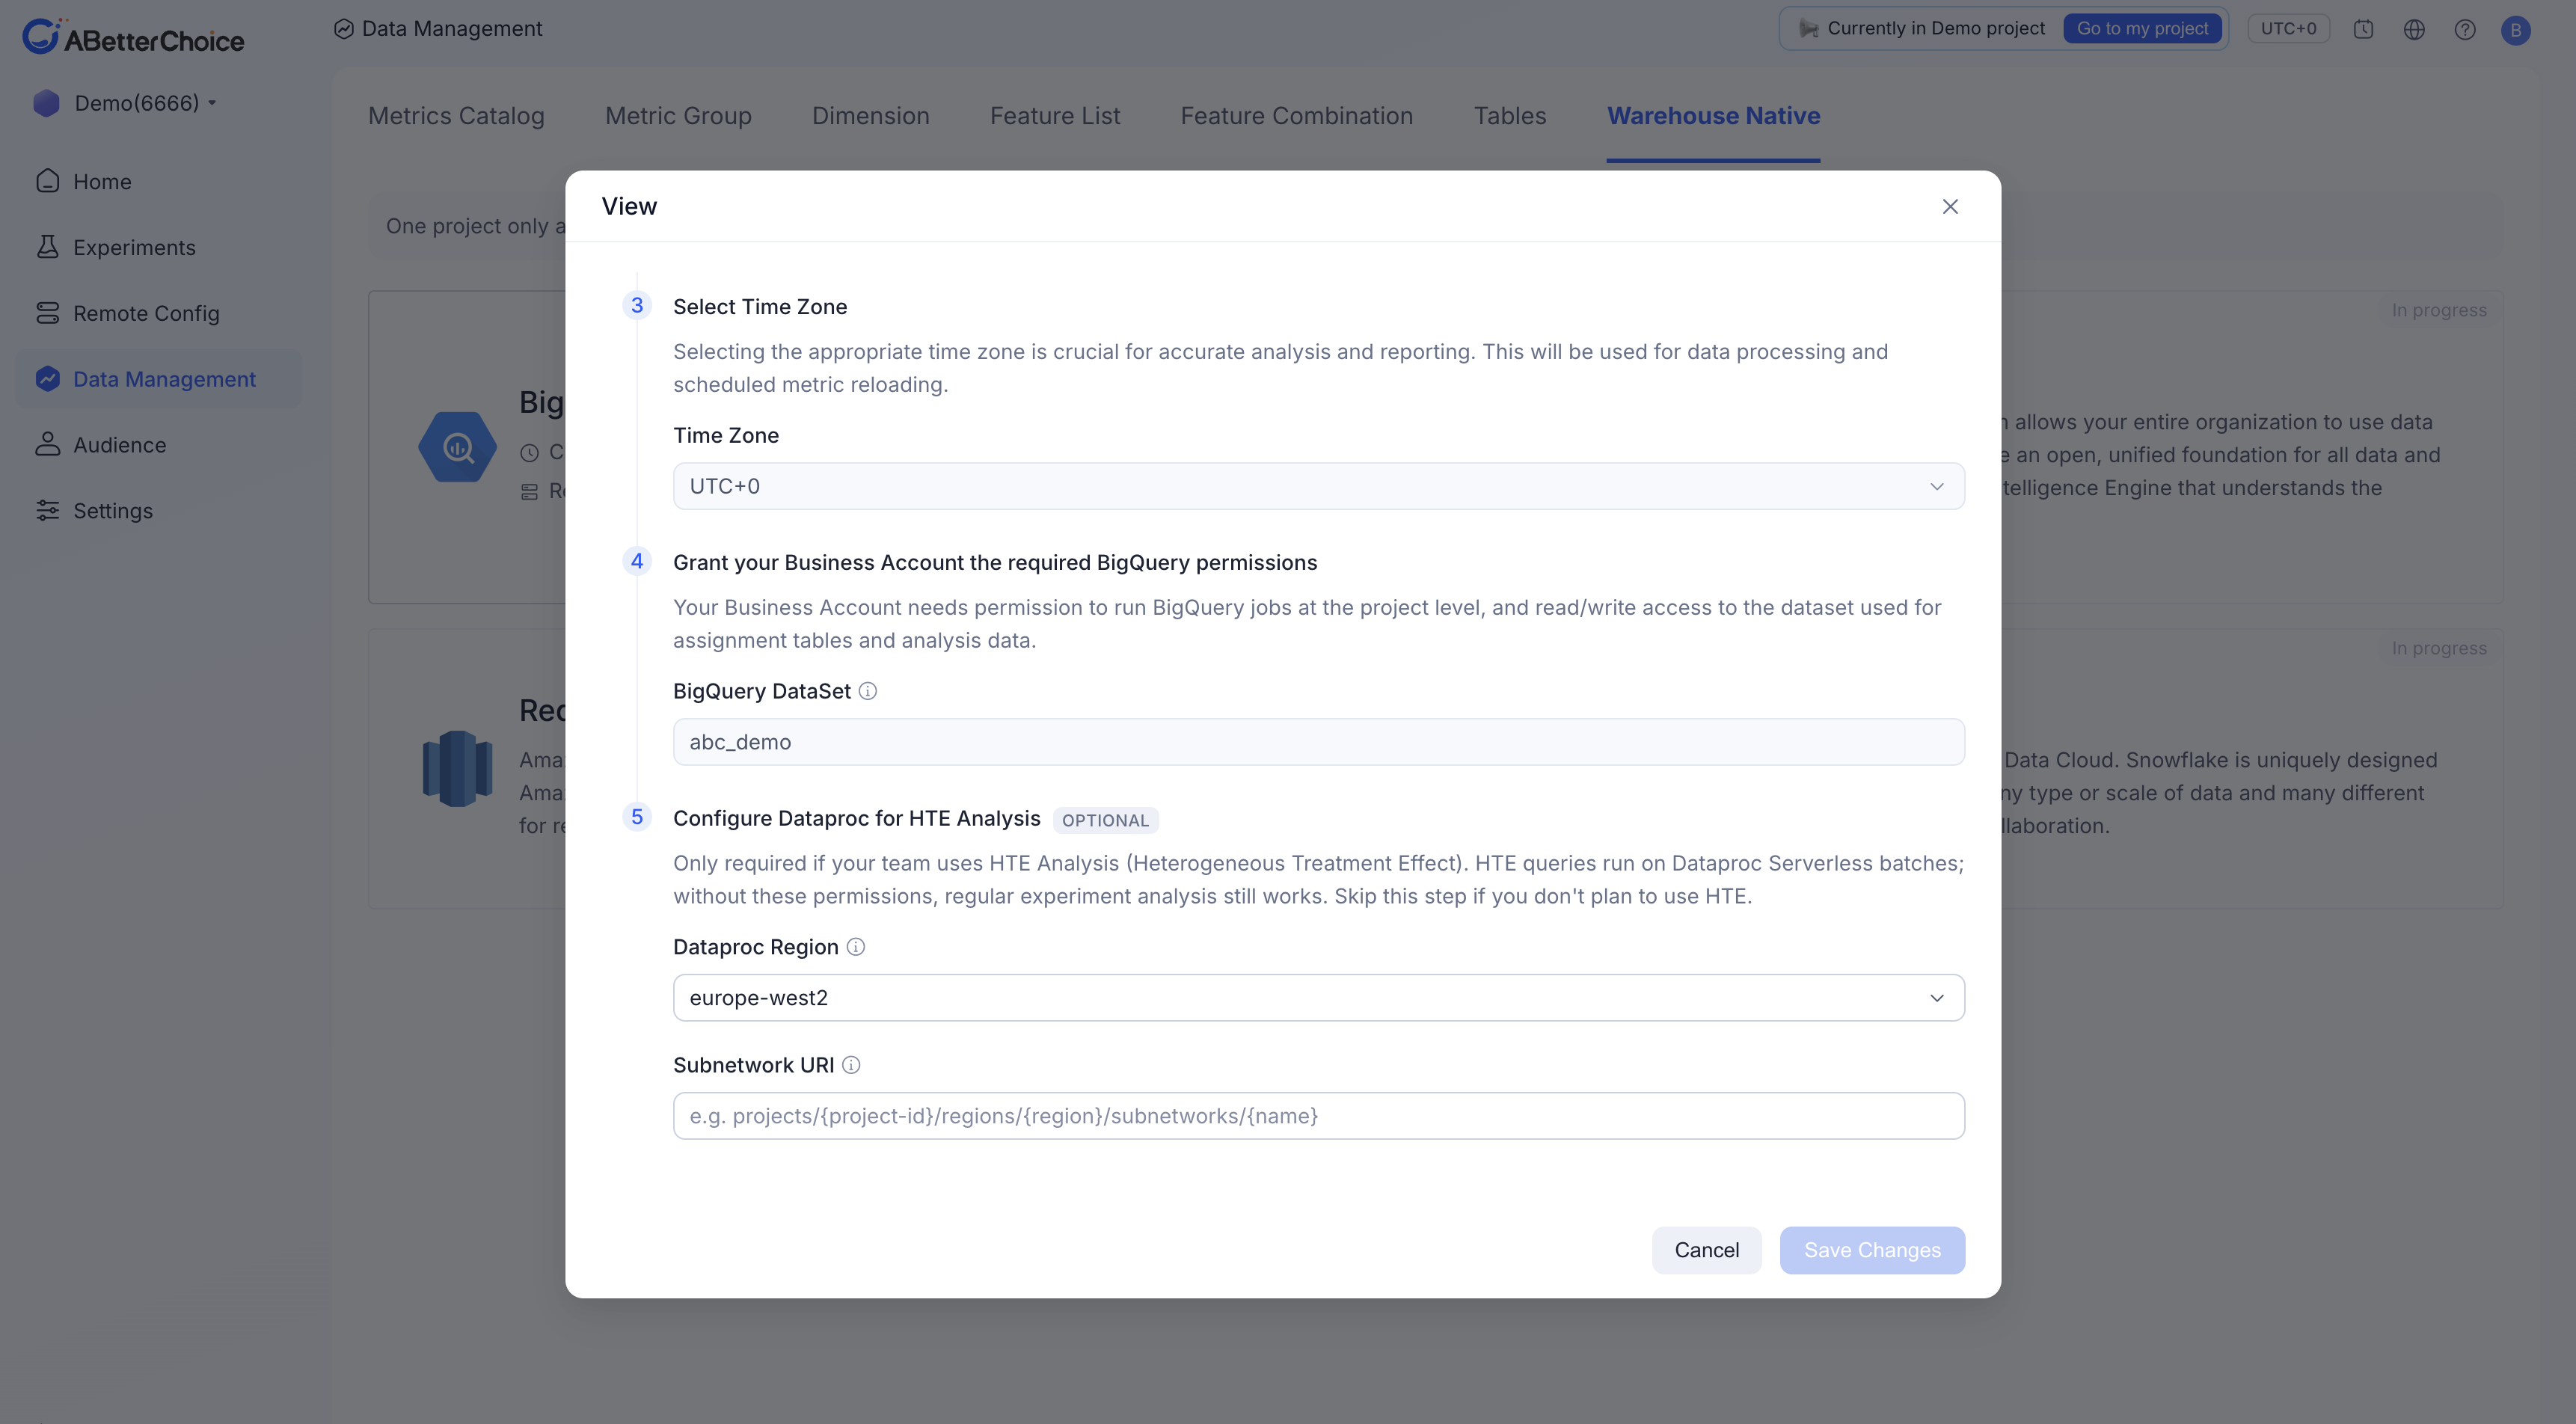Open the help question mark icon
The image size is (2576, 1424).
pyautogui.click(x=2465, y=29)
